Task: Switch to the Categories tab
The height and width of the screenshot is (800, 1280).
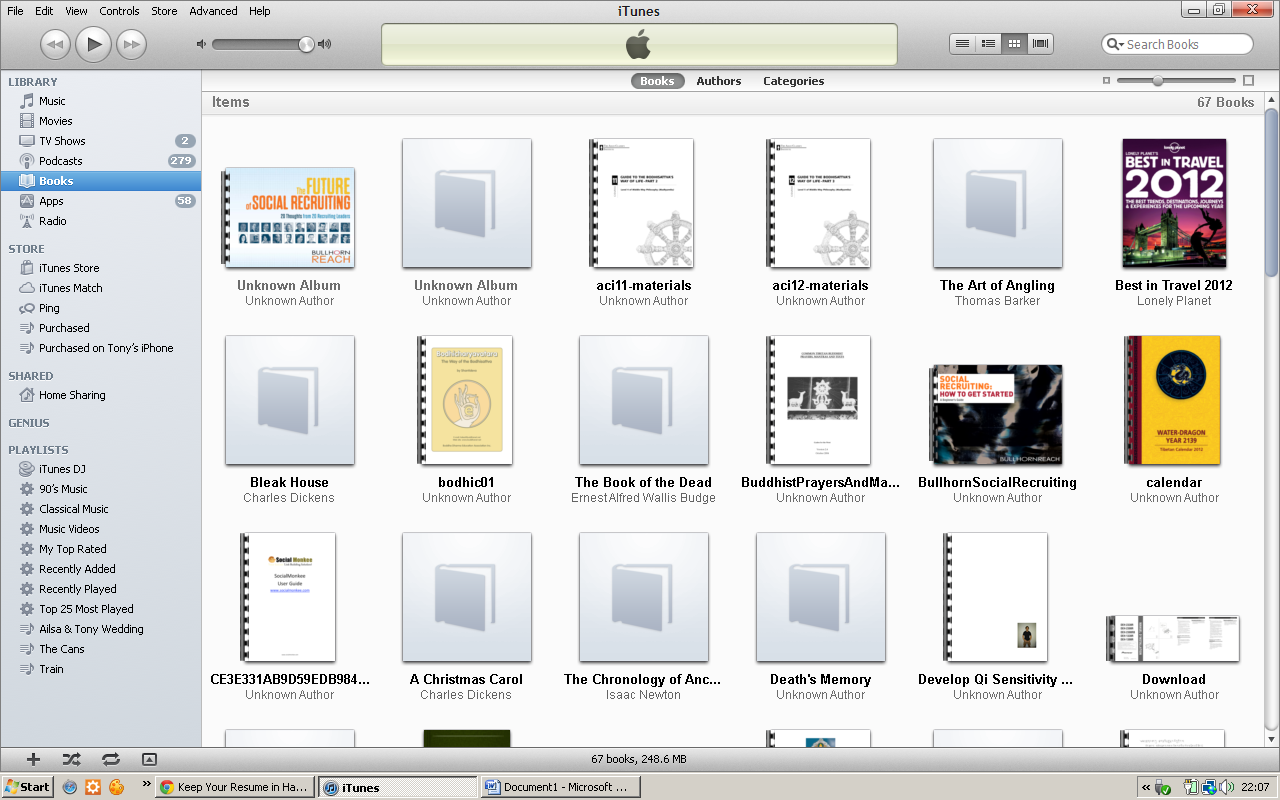Action: tap(794, 81)
